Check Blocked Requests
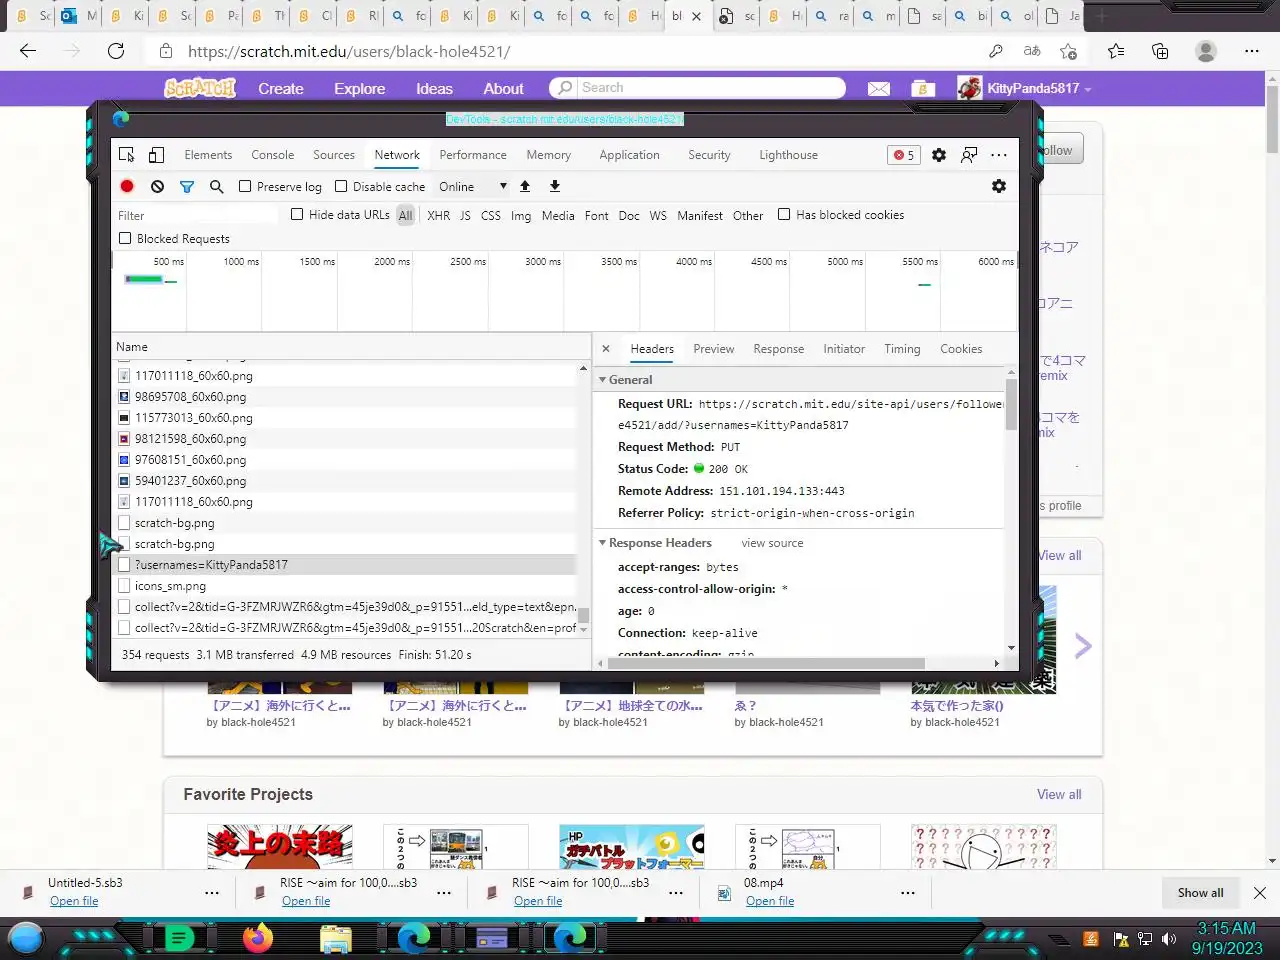 125,238
